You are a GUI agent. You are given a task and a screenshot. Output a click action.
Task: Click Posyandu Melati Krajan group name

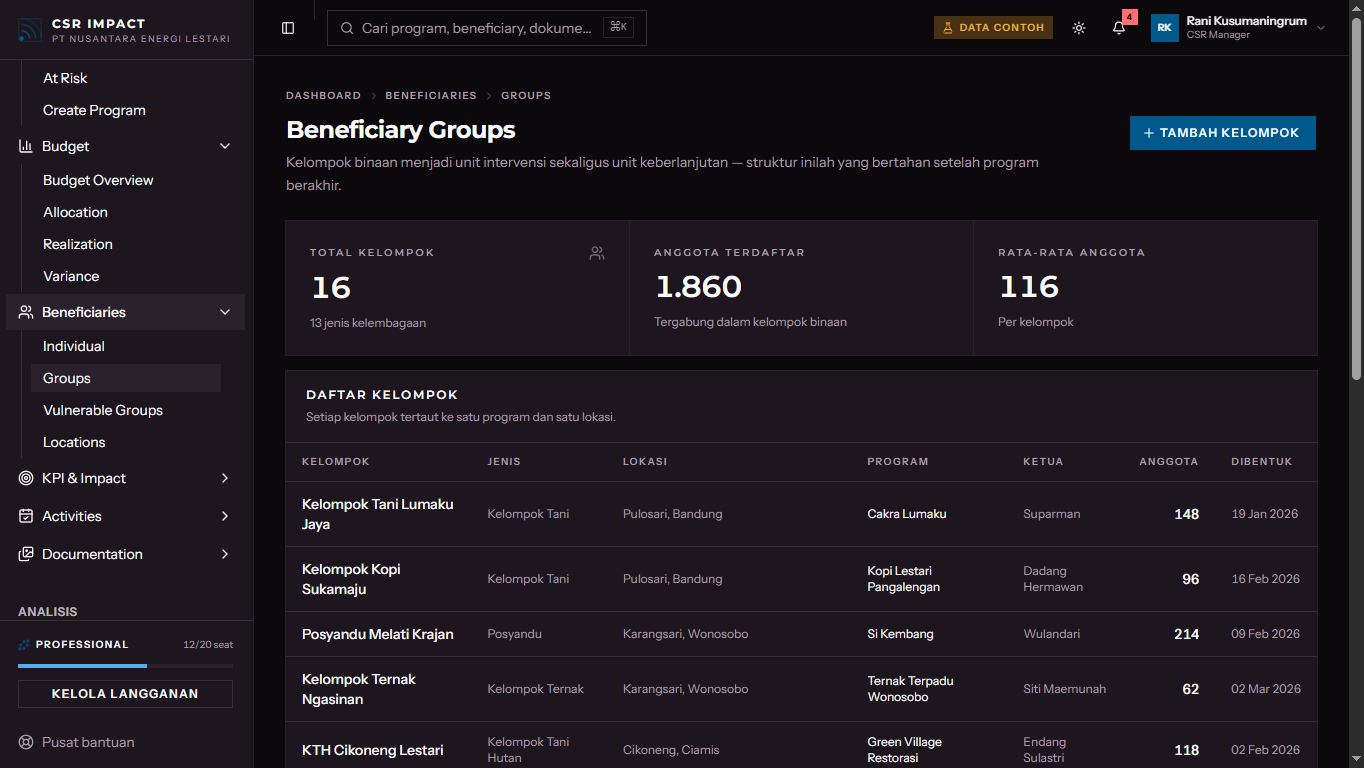(x=378, y=634)
